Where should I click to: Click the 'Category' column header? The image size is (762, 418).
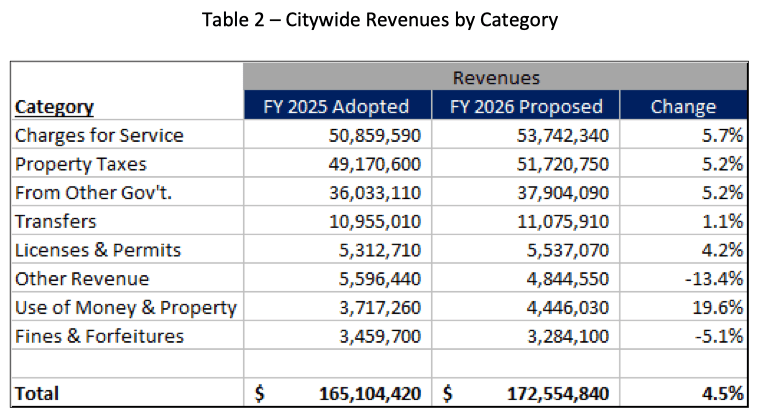pos(54,107)
